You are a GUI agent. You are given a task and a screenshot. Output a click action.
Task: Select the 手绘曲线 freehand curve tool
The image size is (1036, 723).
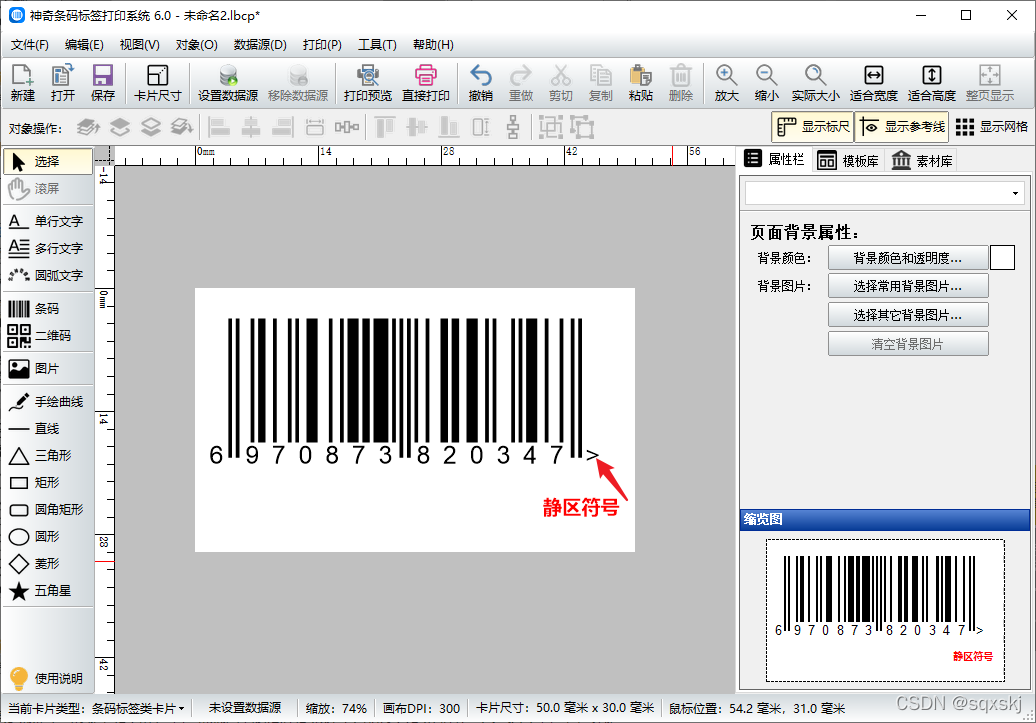48,401
